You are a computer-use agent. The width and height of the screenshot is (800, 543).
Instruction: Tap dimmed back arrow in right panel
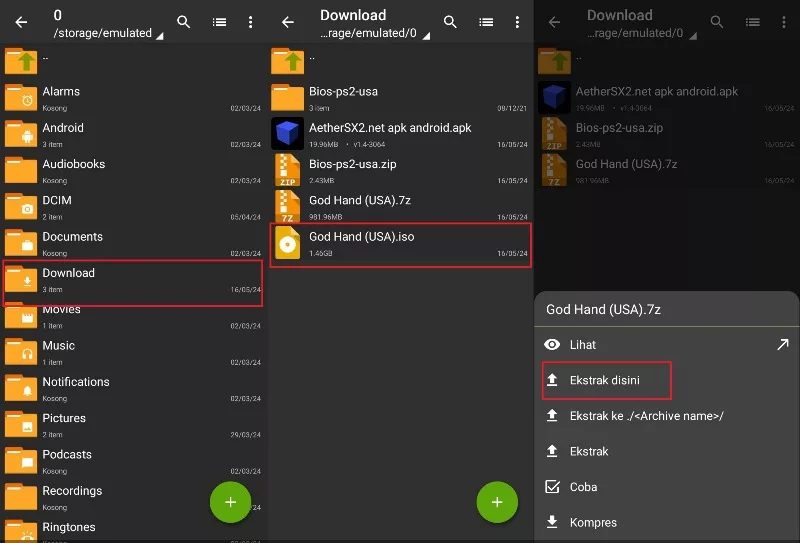pyautogui.click(x=555, y=22)
